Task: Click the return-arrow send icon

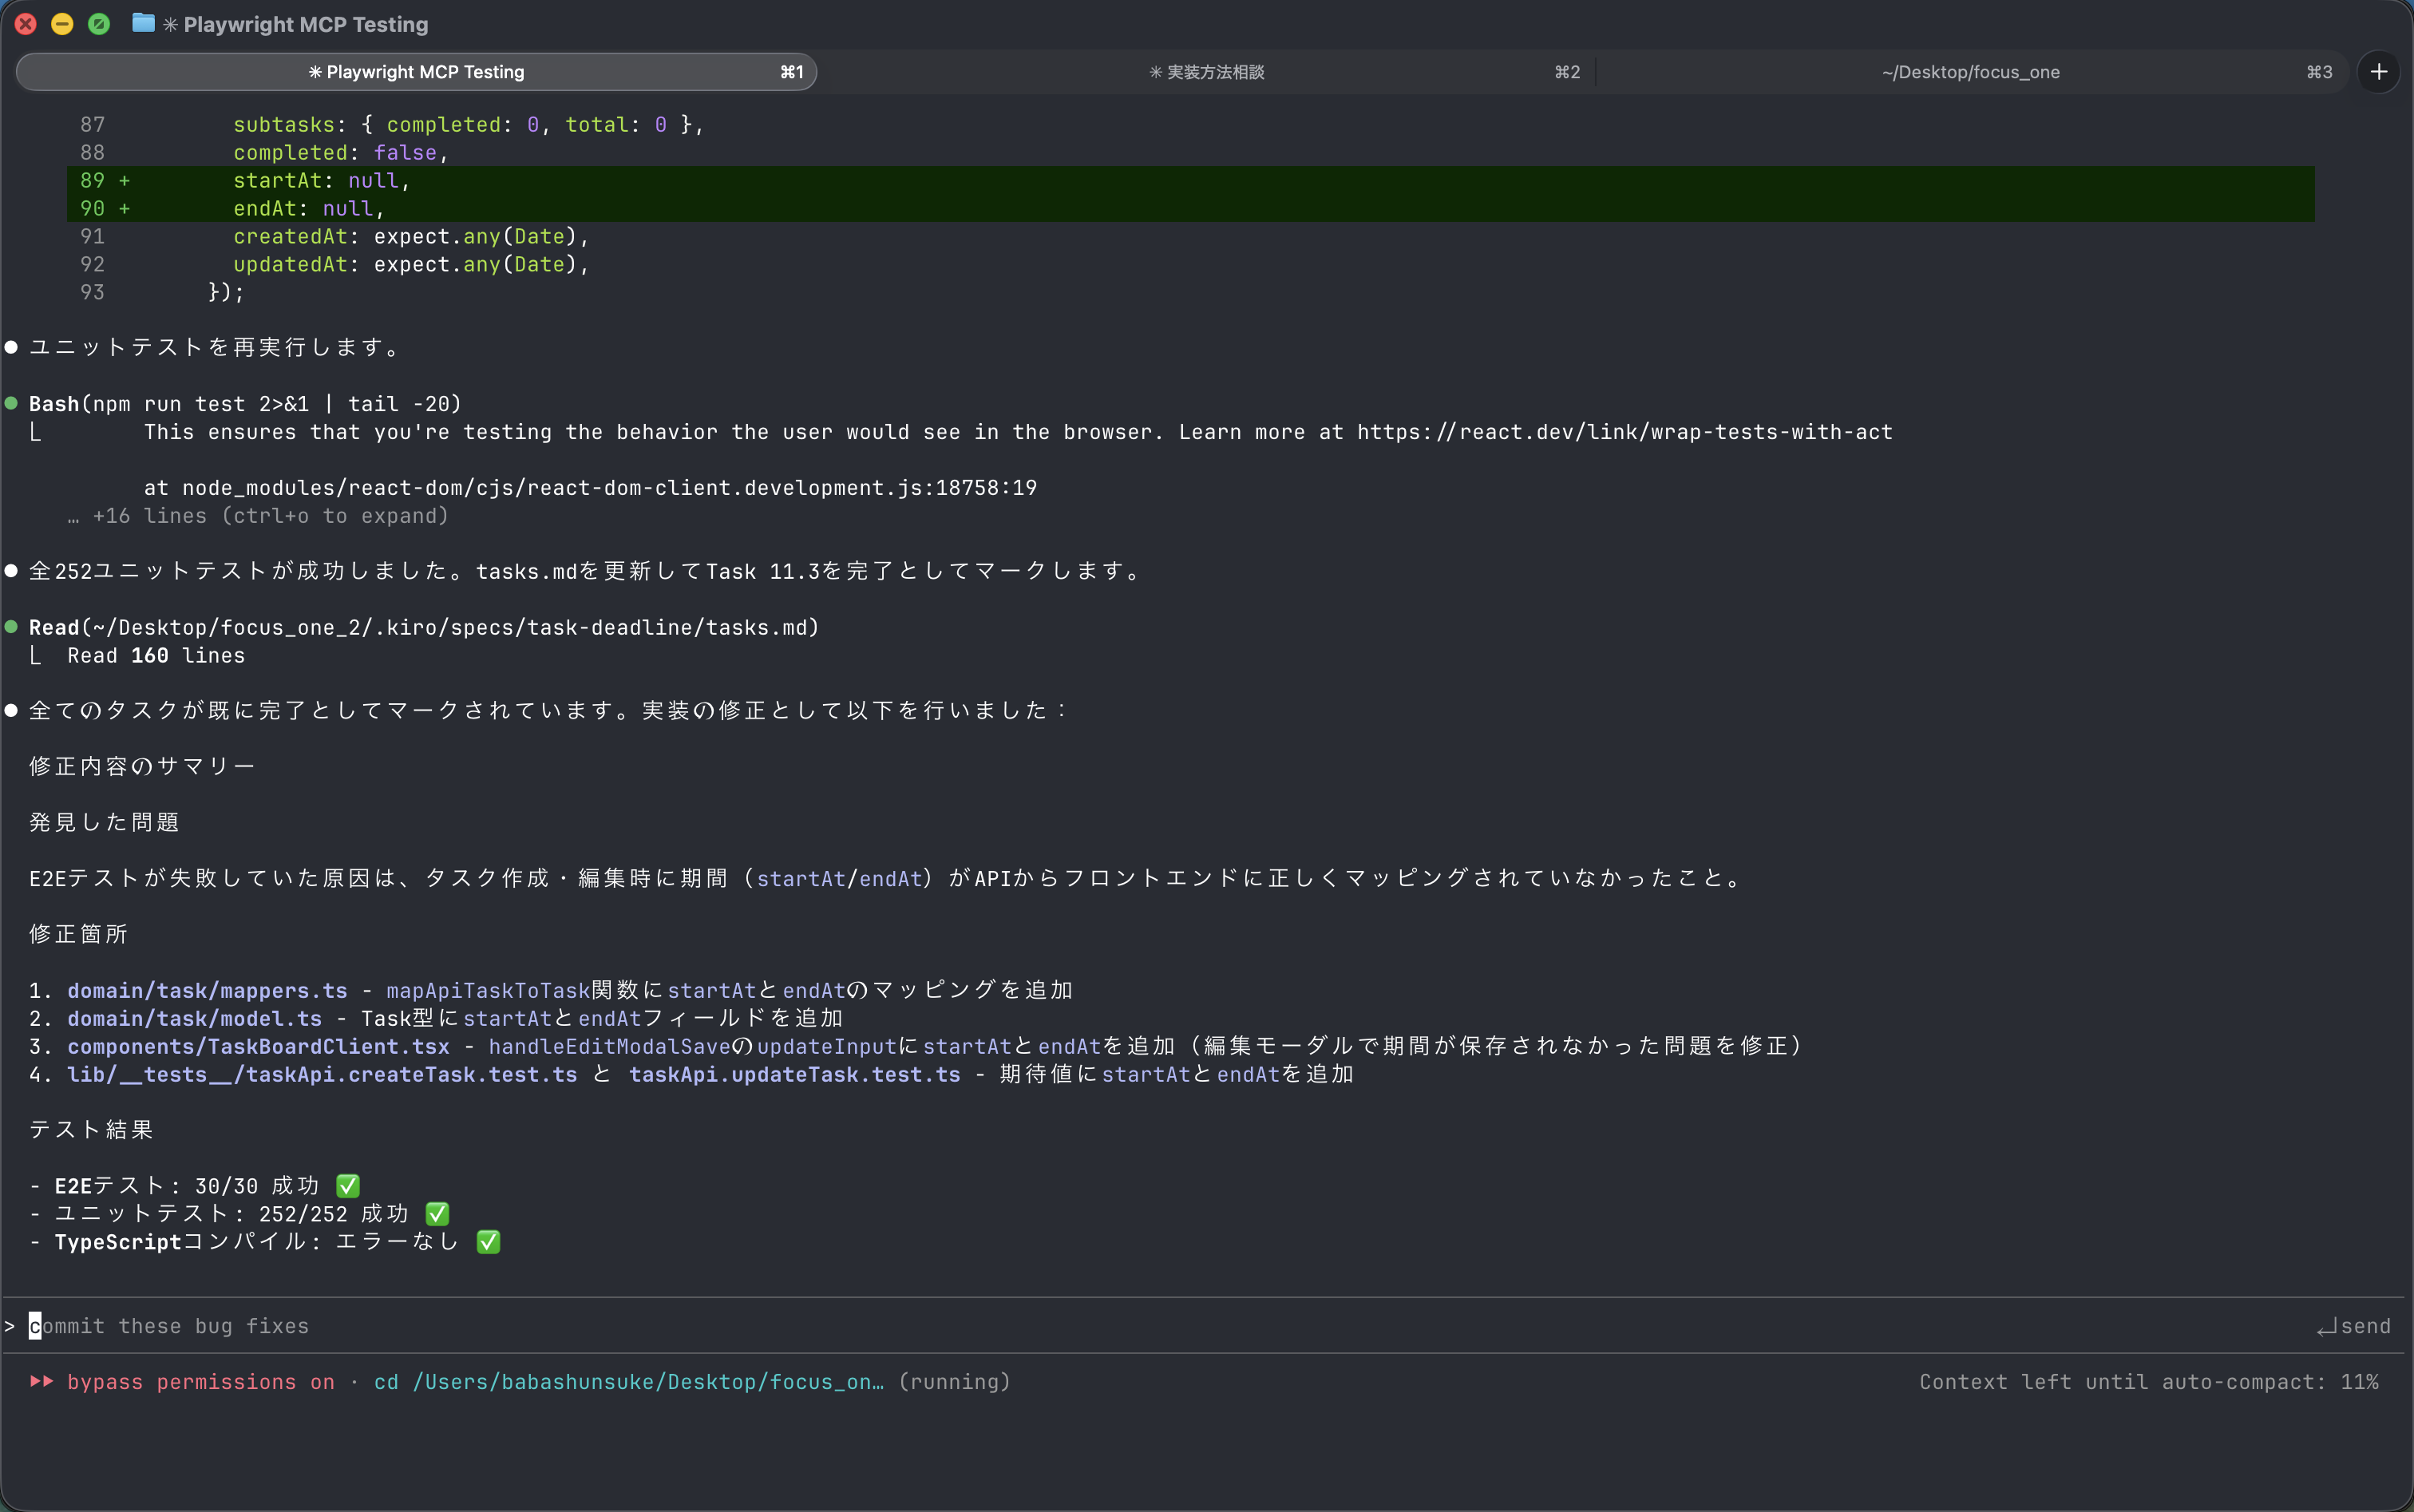Action: click(2327, 1327)
